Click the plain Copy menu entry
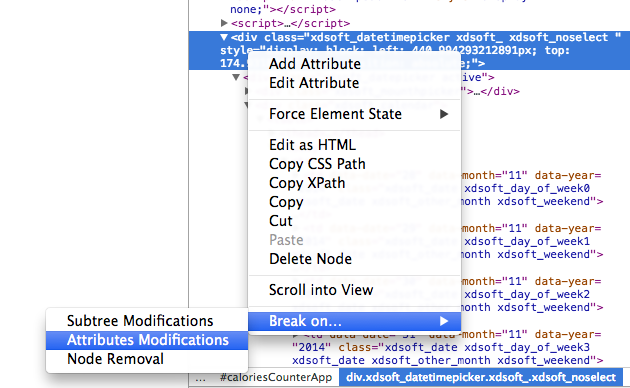630x388 pixels. click(286, 202)
